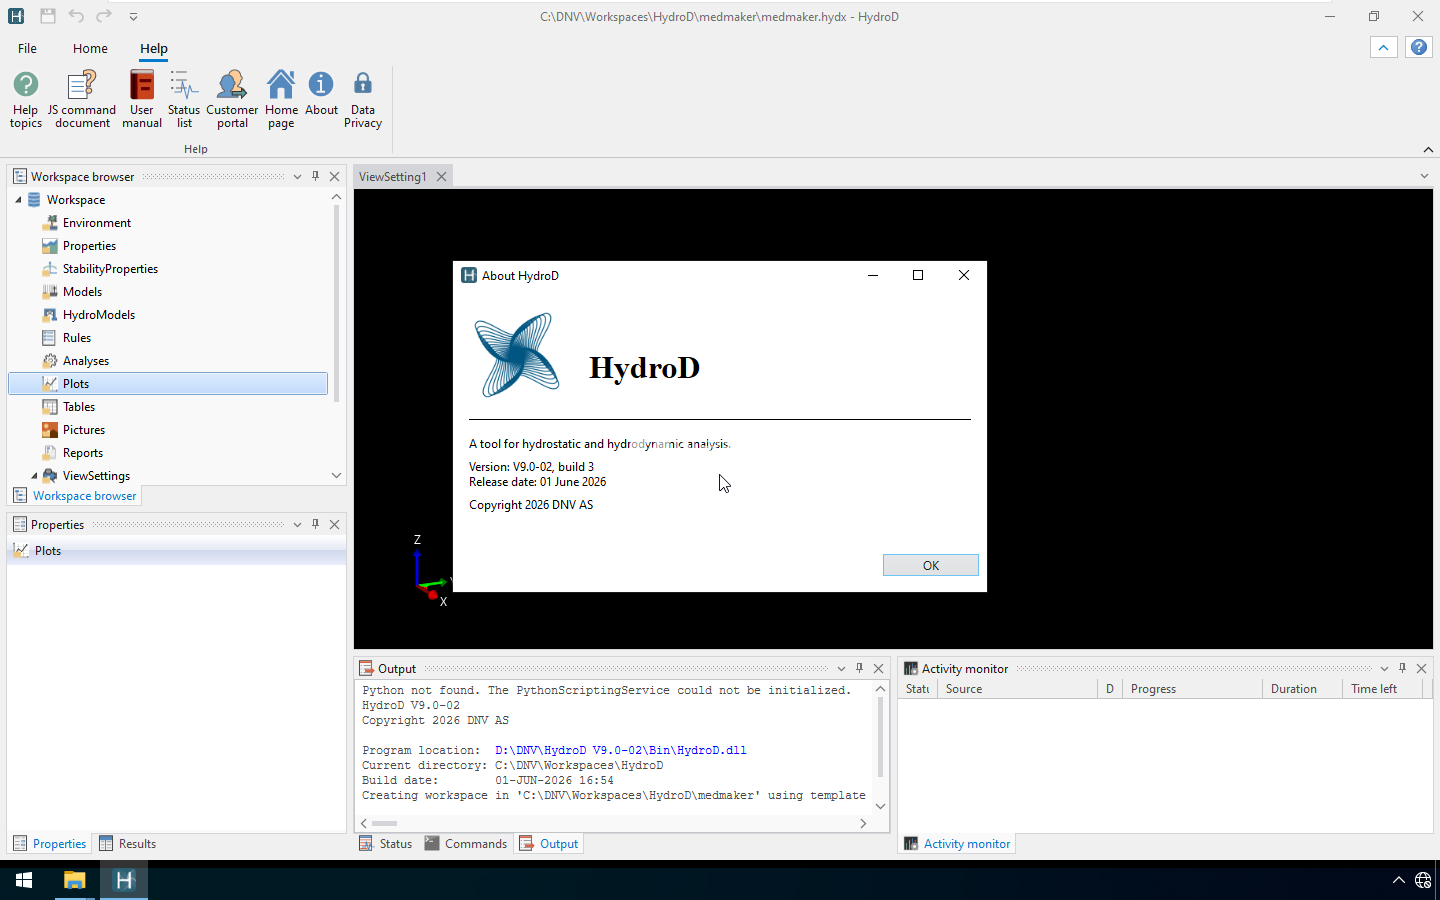This screenshot has width=1440, height=900.
Task: Select ViewSettings tree node
Action: point(96,476)
